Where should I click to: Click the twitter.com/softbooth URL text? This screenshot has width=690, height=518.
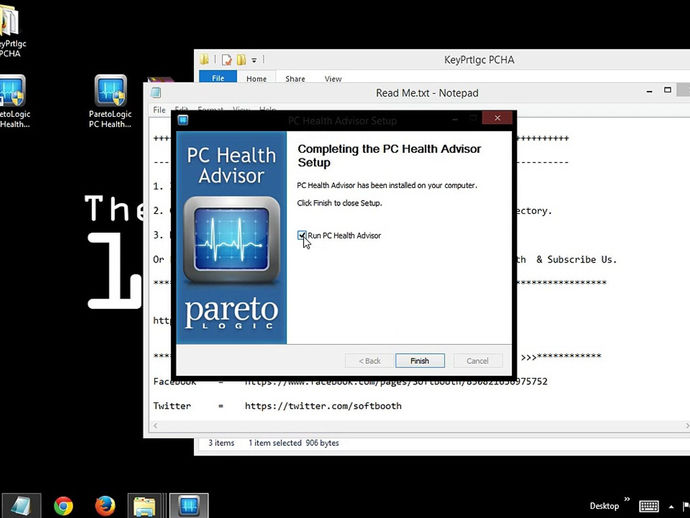click(323, 406)
